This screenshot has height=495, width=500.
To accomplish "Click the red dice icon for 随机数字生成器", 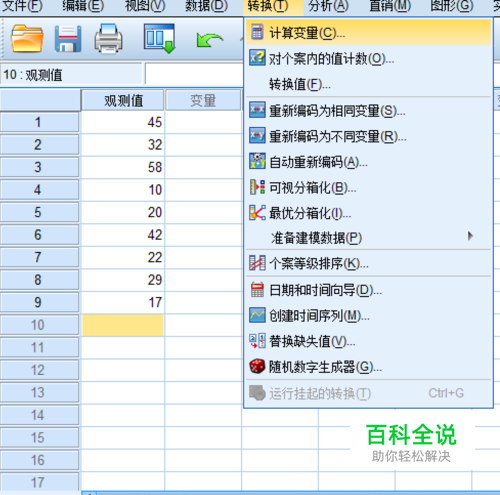I will [x=257, y=366].
